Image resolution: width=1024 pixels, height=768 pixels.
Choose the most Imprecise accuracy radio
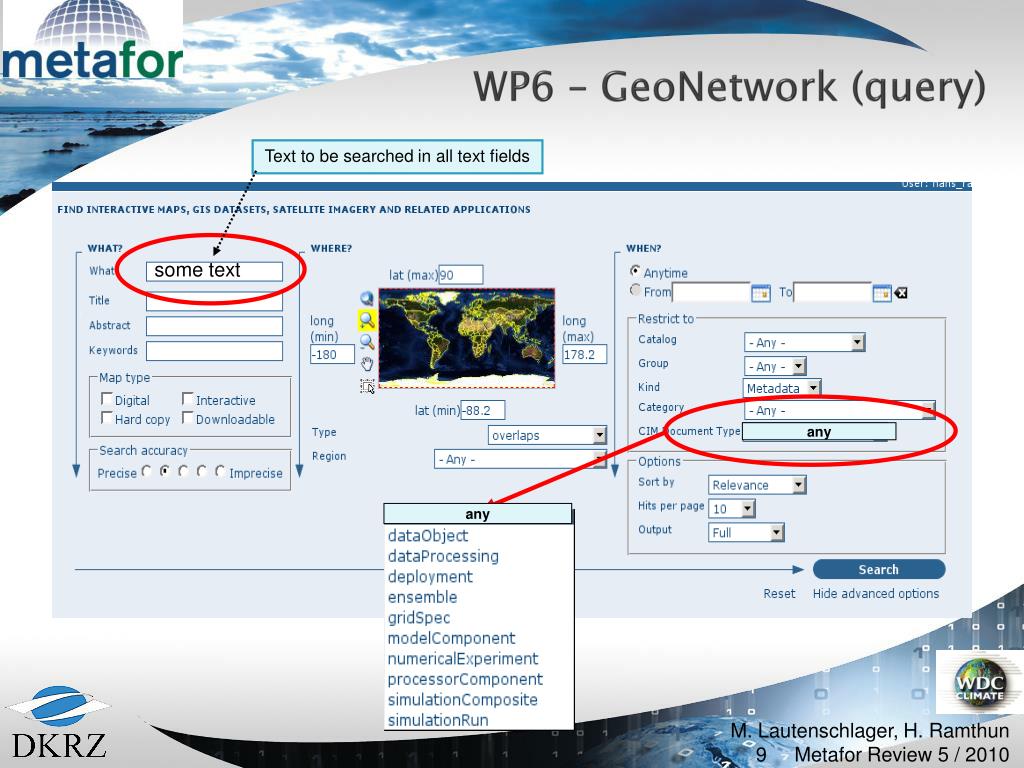point(220,470)
